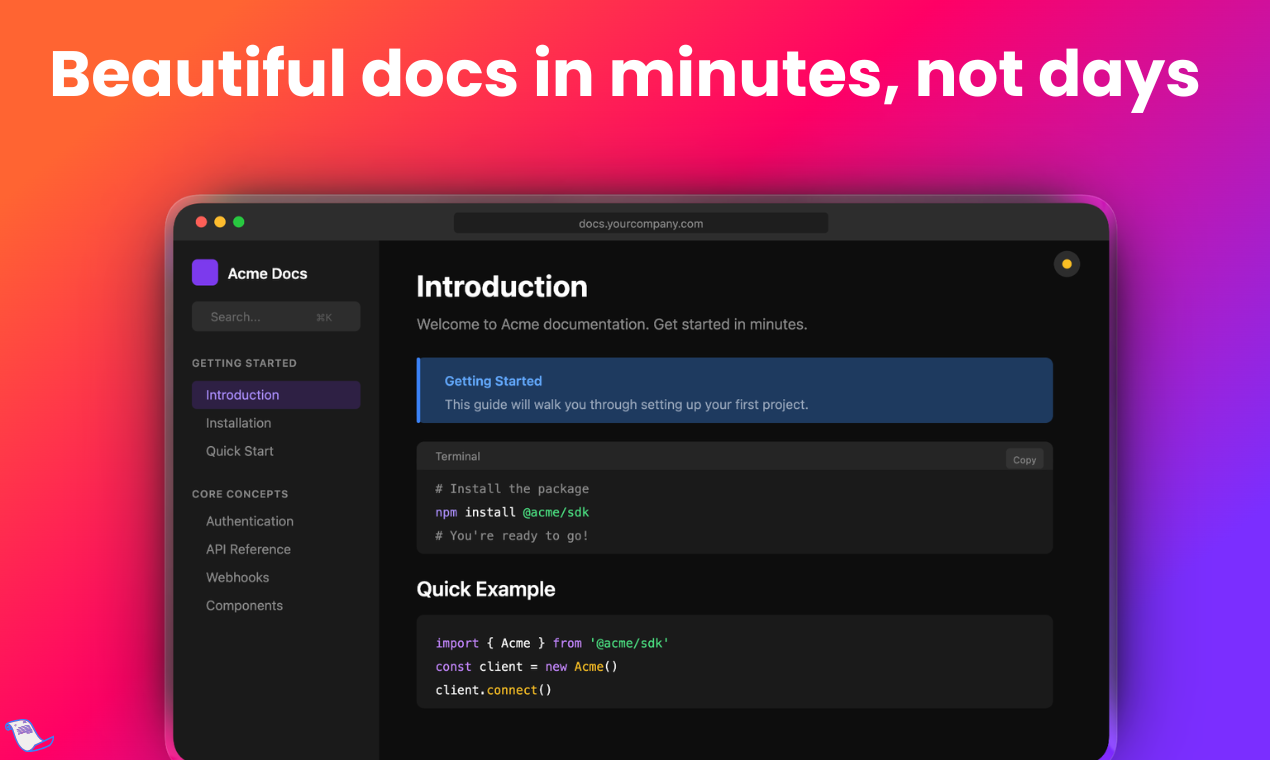Open the Components page

coord(244,605)
